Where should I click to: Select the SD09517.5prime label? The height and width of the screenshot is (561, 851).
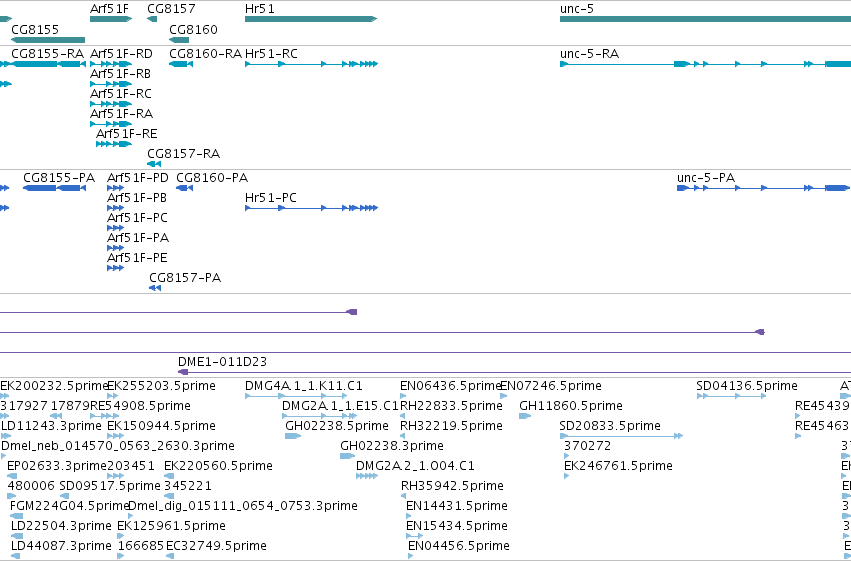coord(110,486)
